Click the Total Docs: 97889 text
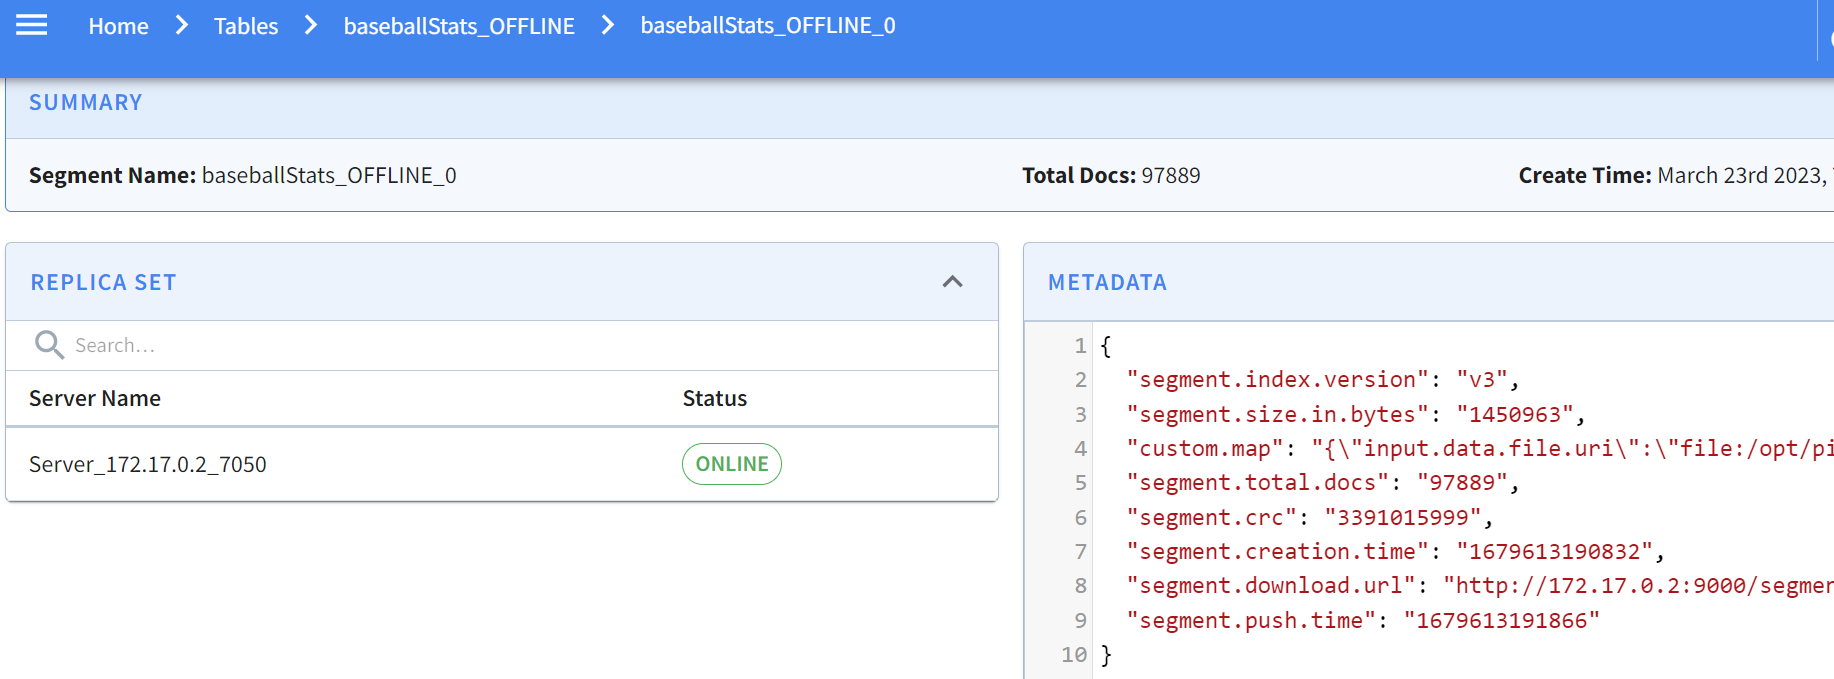 tap(1111, 176)
